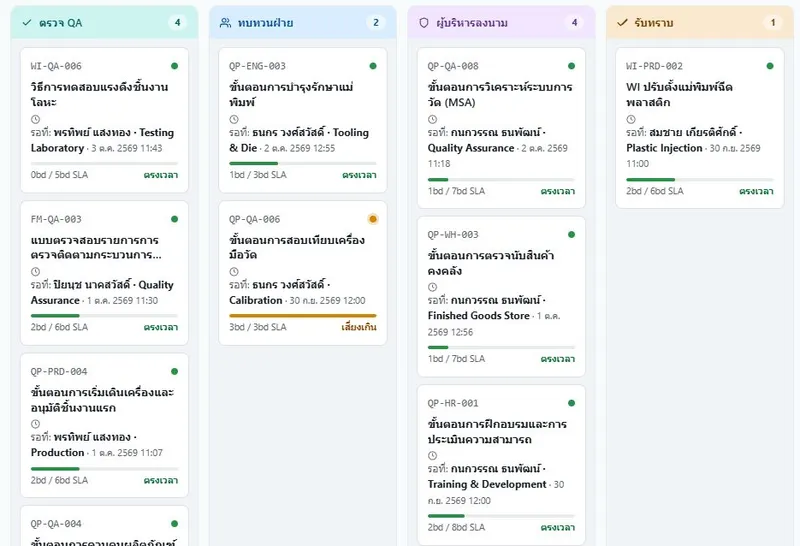
Task: Open the รับทราบ column header
Action: 699,22
